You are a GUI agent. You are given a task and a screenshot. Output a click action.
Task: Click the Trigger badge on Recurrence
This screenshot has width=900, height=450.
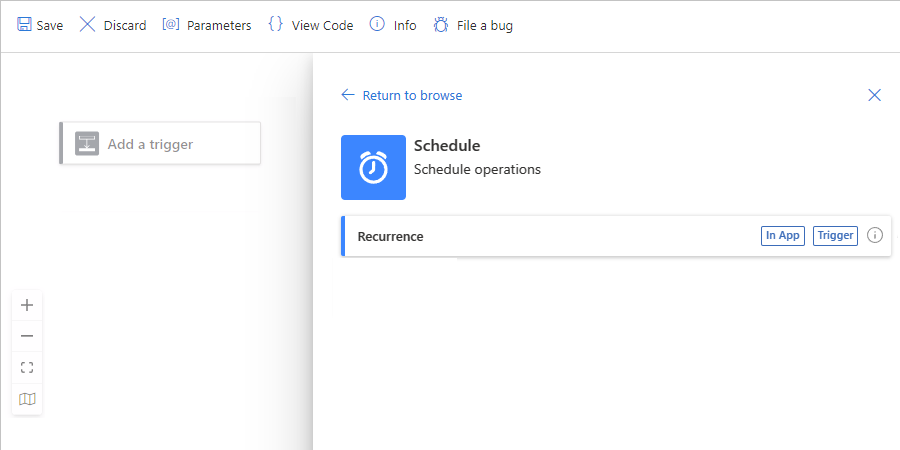835,236
